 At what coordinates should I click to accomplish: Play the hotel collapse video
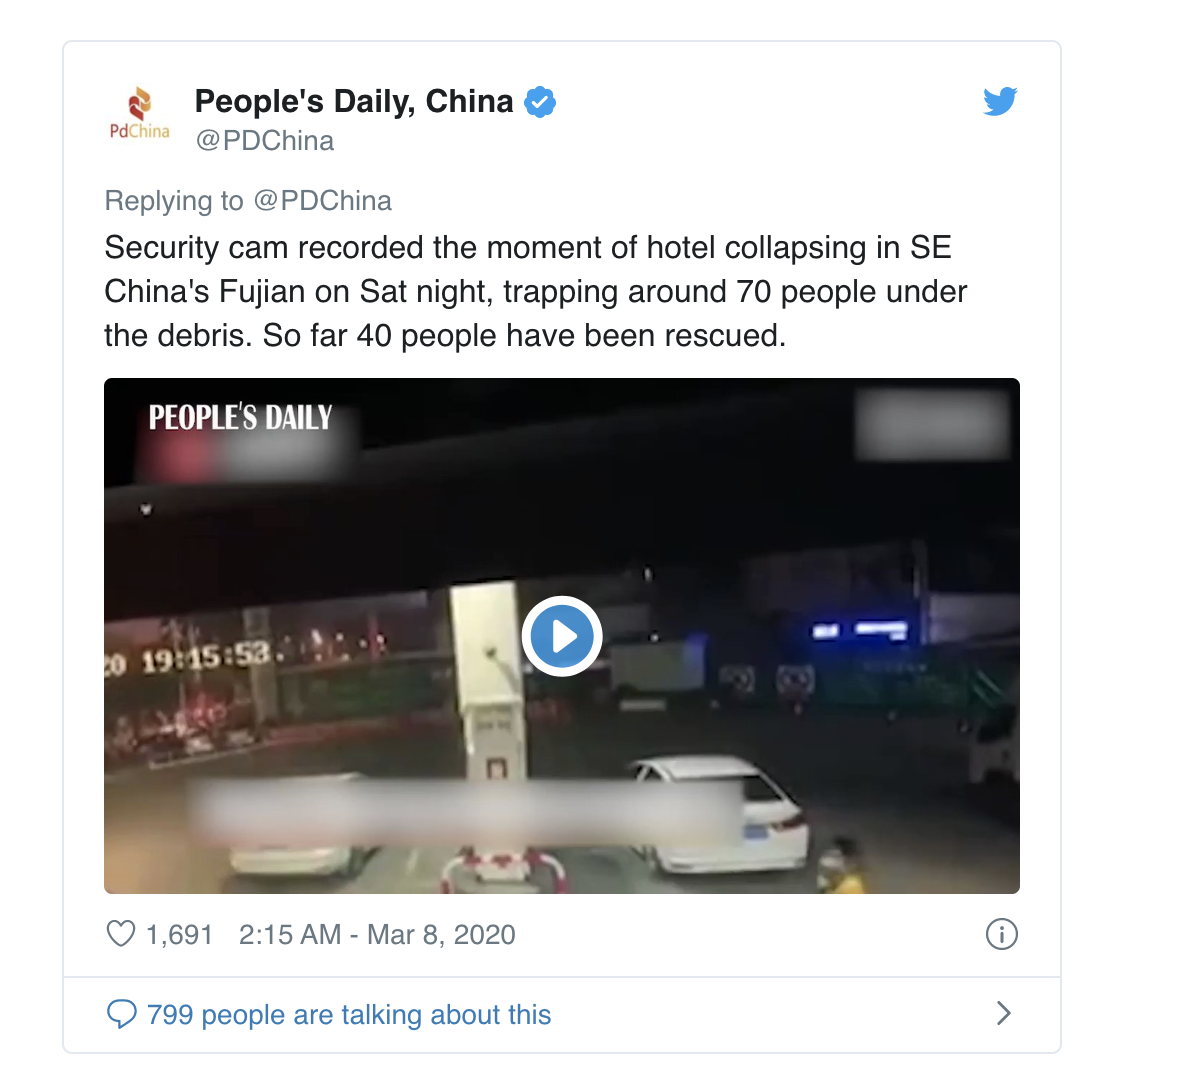[562, 636]
